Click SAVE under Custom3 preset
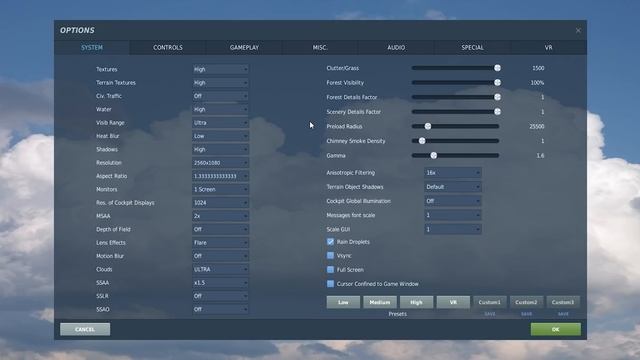Image resolution: width=640 pixels, height=360 pixels. click(x=563, y=314)
